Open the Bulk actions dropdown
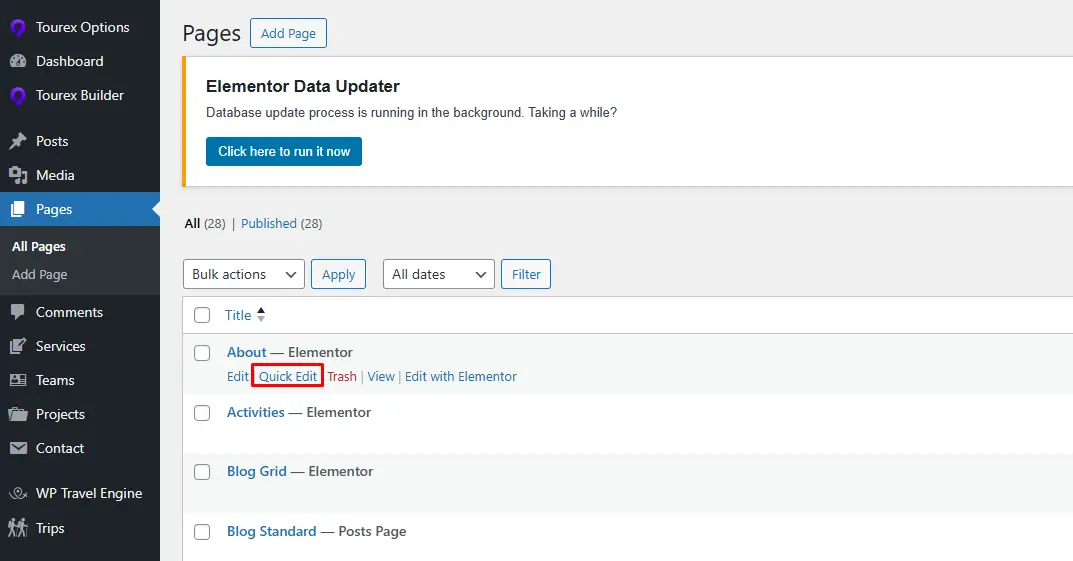The height and width of the screenshot is (561, 1073). (244, 274)
